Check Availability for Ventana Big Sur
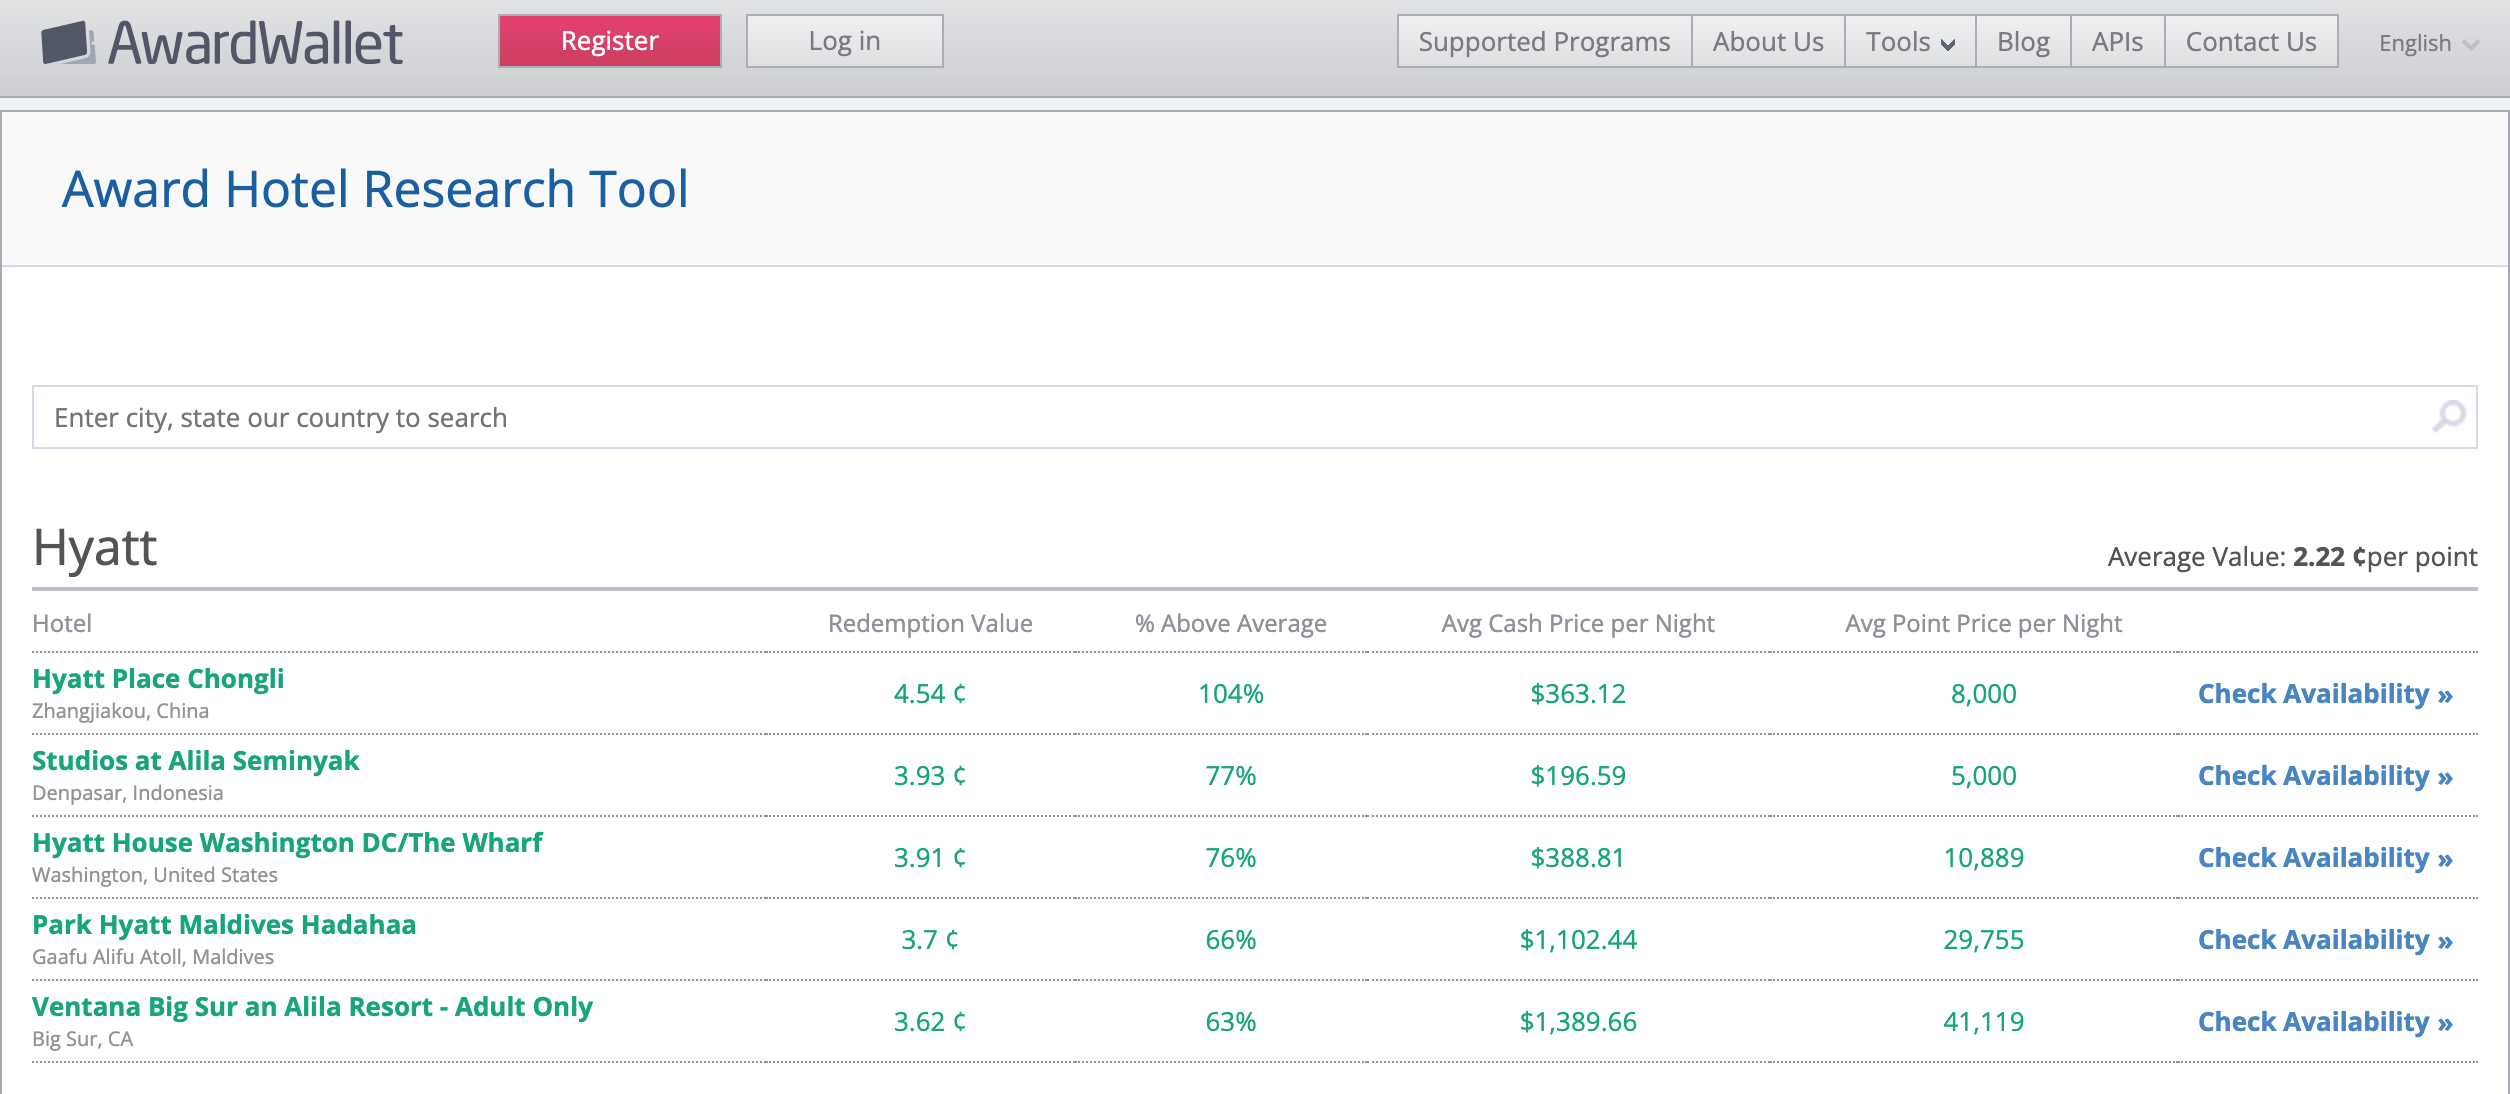This screenshot has height=1094, width=2510. (2324, 1022)
